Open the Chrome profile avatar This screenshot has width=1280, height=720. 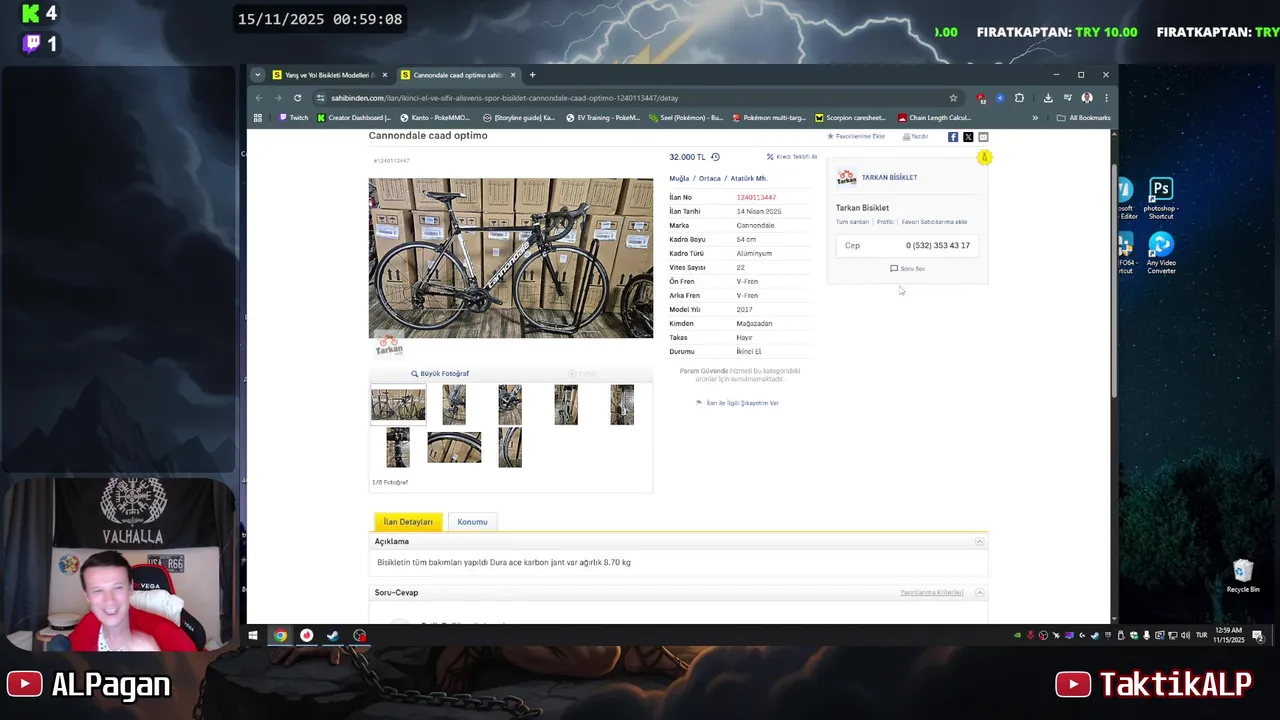(1087, 98)
